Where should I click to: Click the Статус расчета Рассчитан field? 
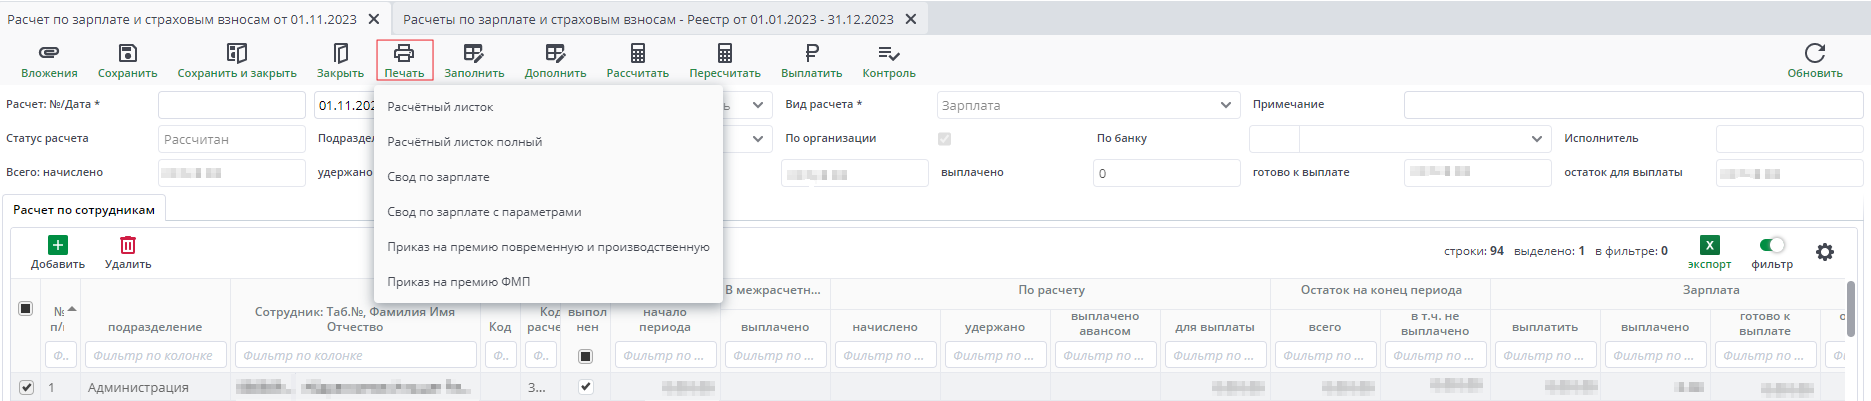click(x=232, y=139)
